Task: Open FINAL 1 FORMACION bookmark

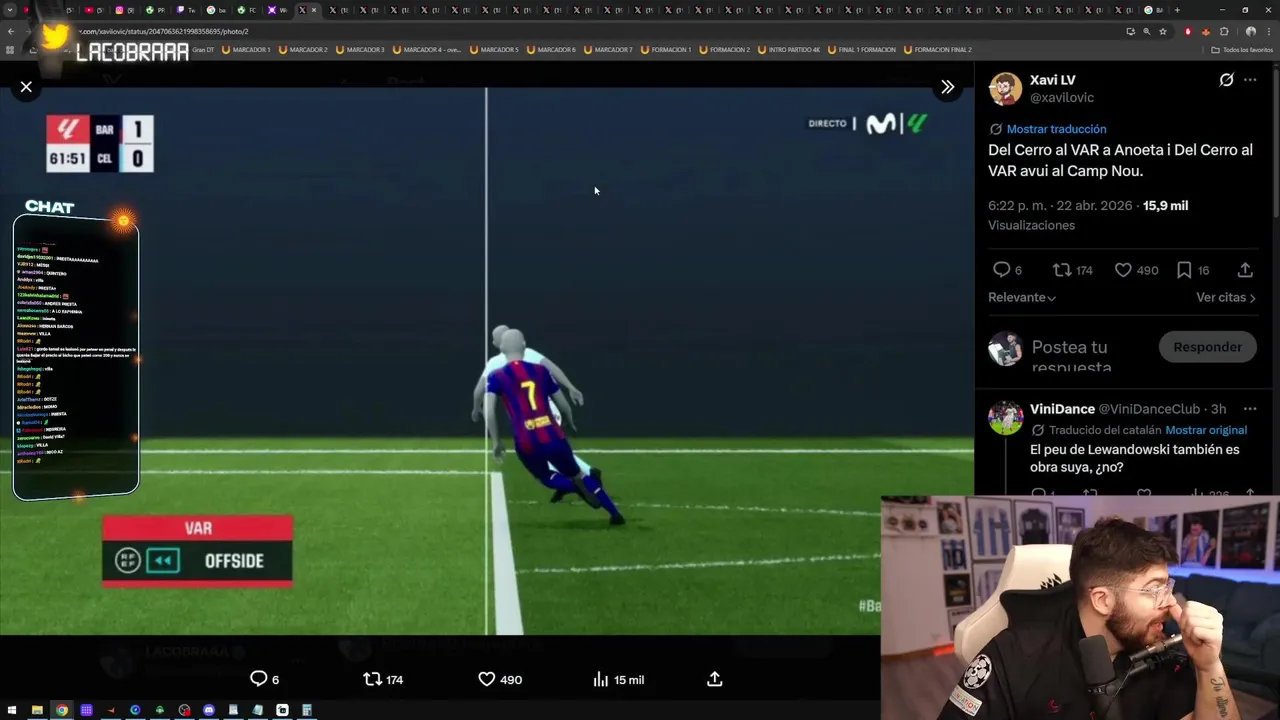Action: (862, 49)
